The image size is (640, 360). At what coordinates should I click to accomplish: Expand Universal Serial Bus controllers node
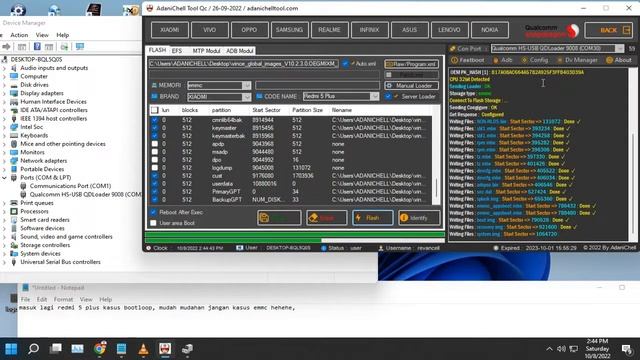coord(4,262)
